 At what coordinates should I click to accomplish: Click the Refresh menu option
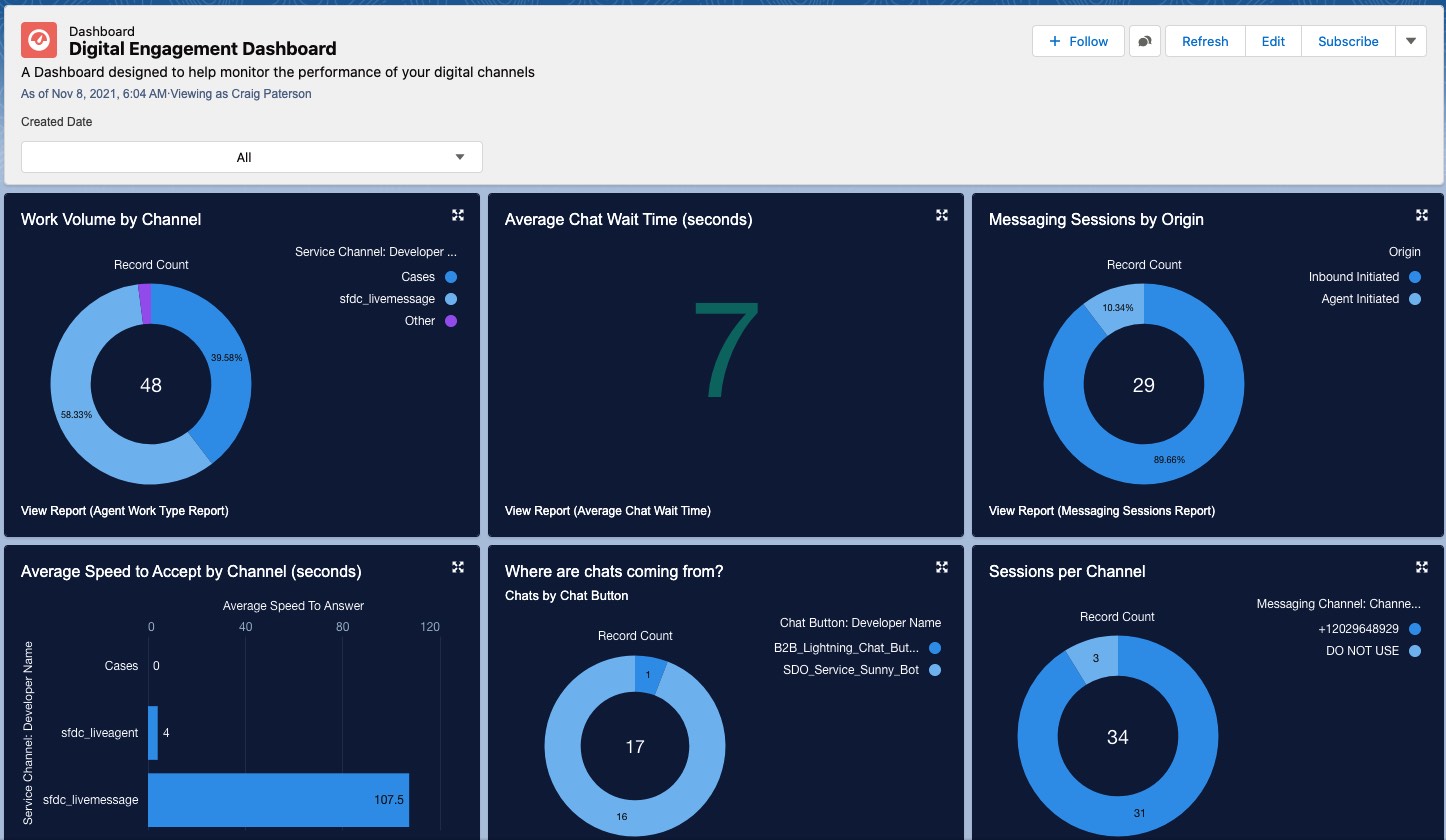coord(1204,41)
